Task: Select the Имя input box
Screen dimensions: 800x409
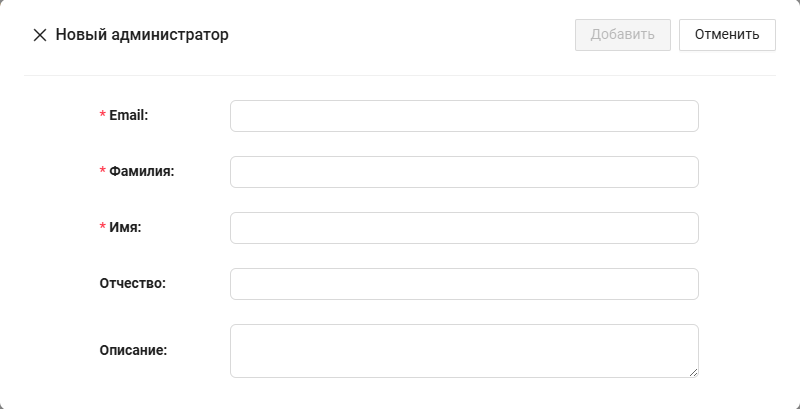Action: [464, 228]
